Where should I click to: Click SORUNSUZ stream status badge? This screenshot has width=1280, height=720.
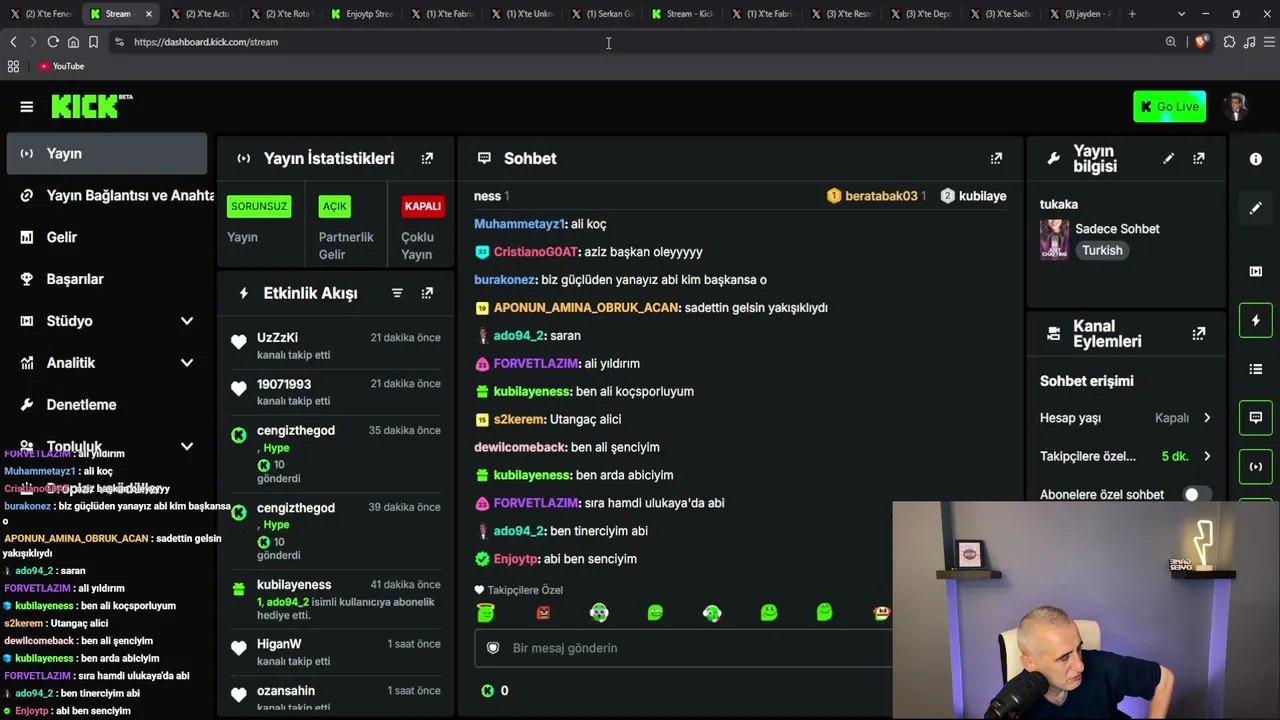coord(259,206)
